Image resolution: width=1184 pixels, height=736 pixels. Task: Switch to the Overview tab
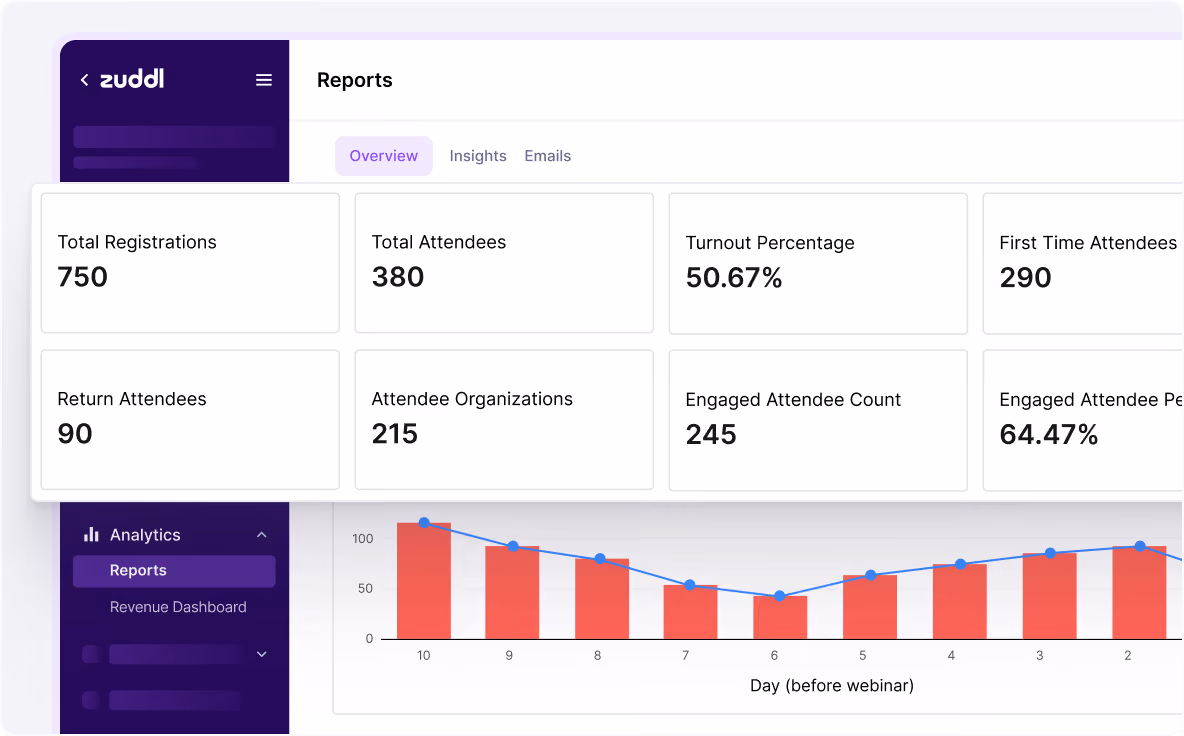384,156
